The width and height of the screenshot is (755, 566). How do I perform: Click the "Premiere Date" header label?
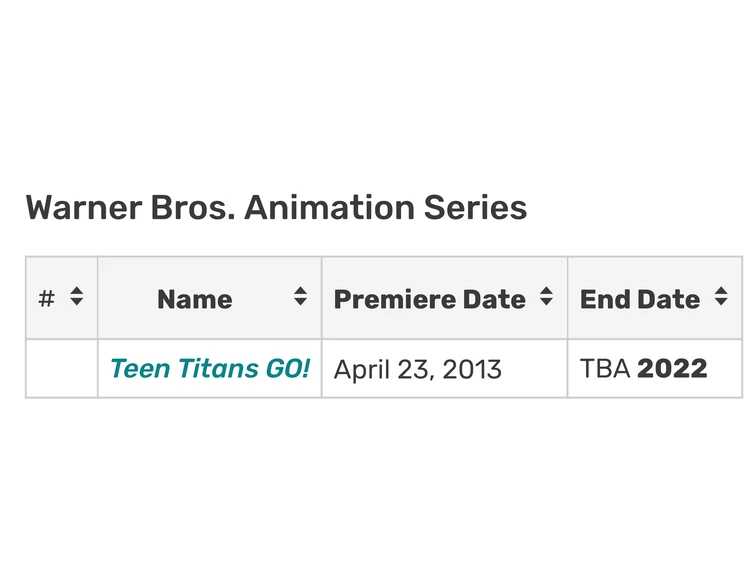point(429,299)
